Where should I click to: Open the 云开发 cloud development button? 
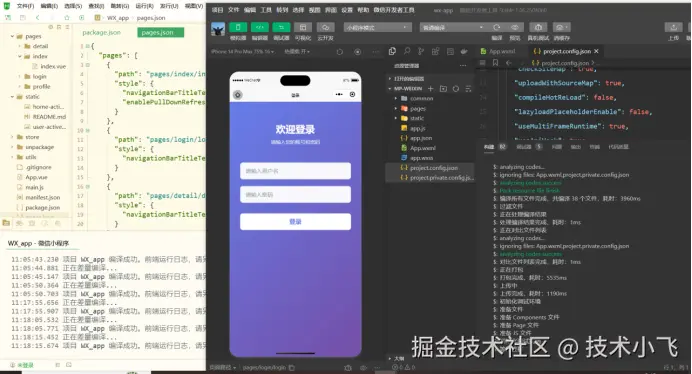325,27
